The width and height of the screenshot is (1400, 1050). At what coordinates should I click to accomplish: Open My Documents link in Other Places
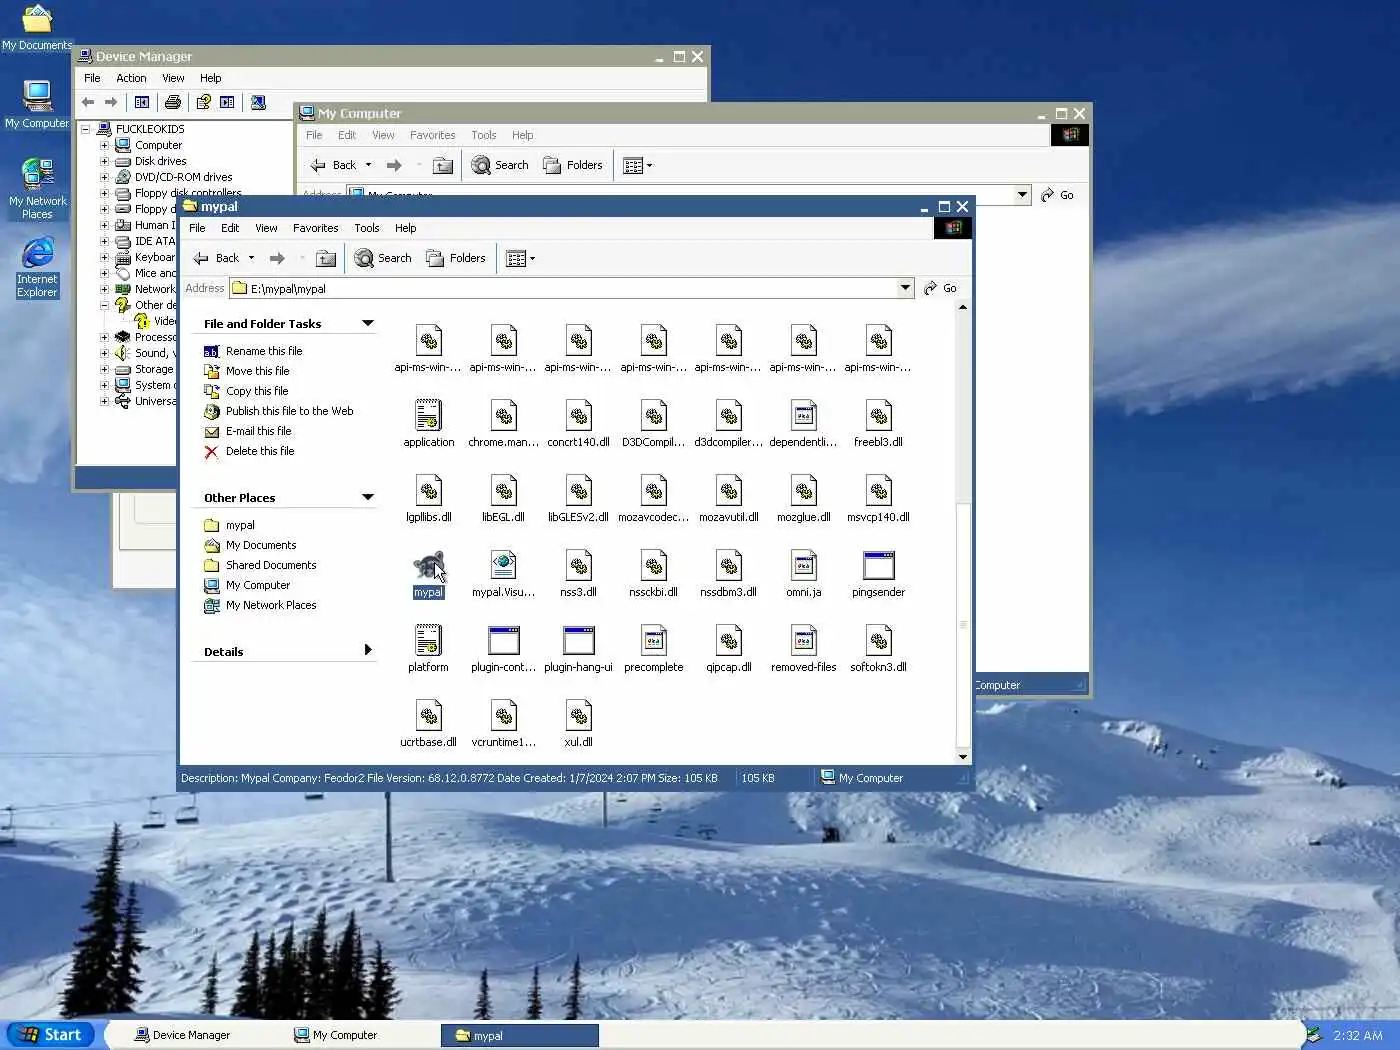[261, 545]
